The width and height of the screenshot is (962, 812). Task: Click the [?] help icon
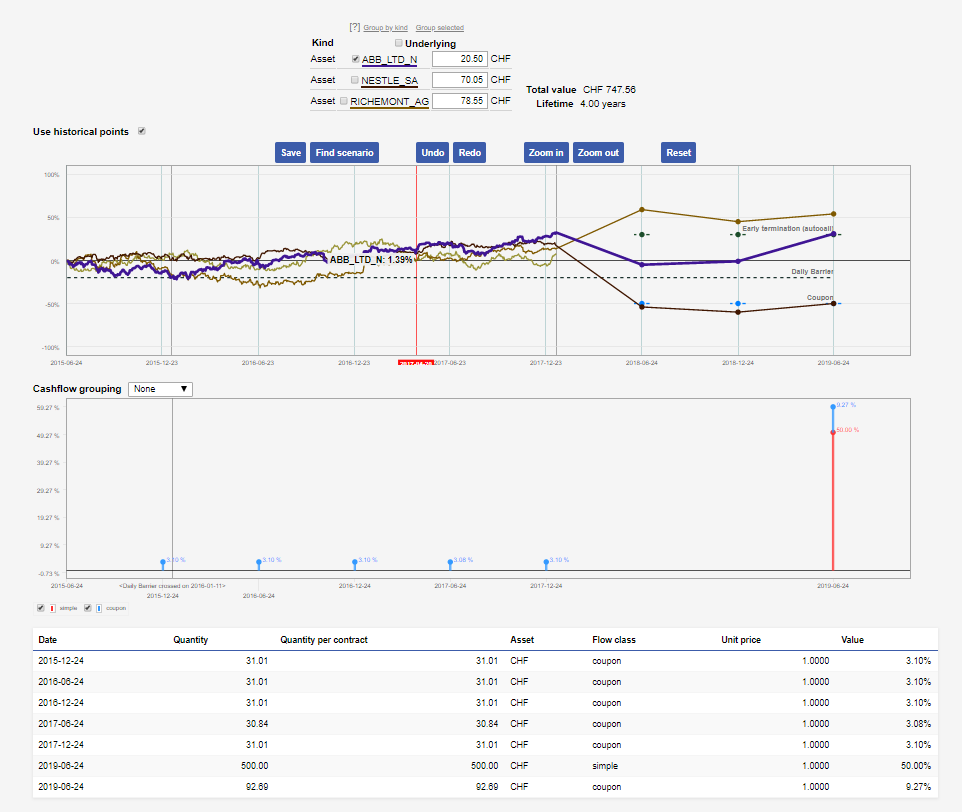(354, 27)
